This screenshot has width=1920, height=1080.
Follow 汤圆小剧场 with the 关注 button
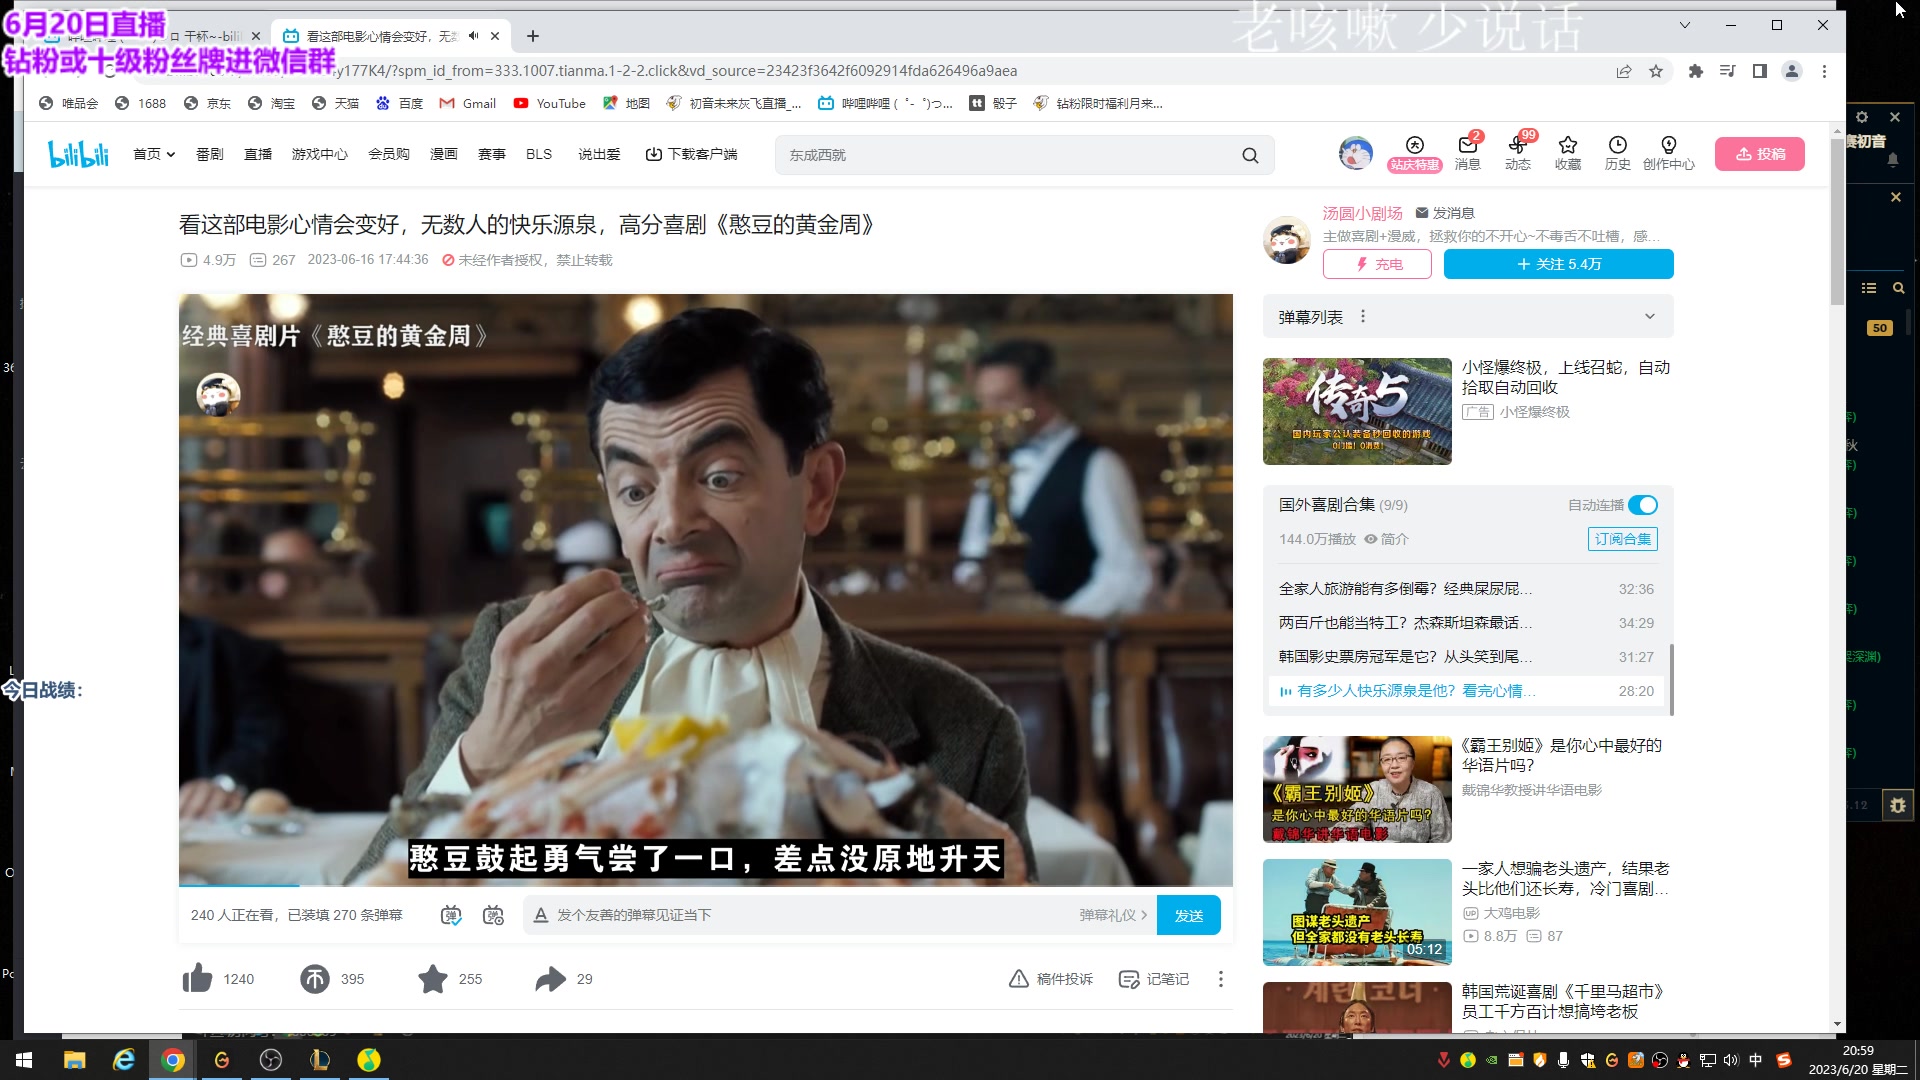1557,264
